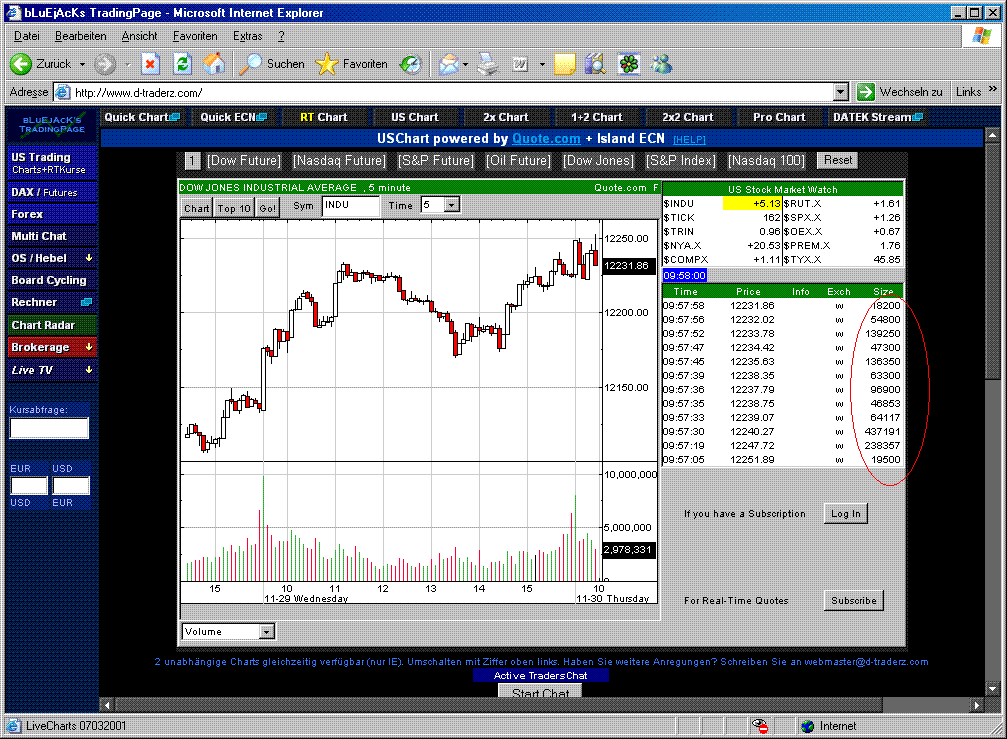Print the page with printer icon
The image size is (1007, 739).
[488, 64]
